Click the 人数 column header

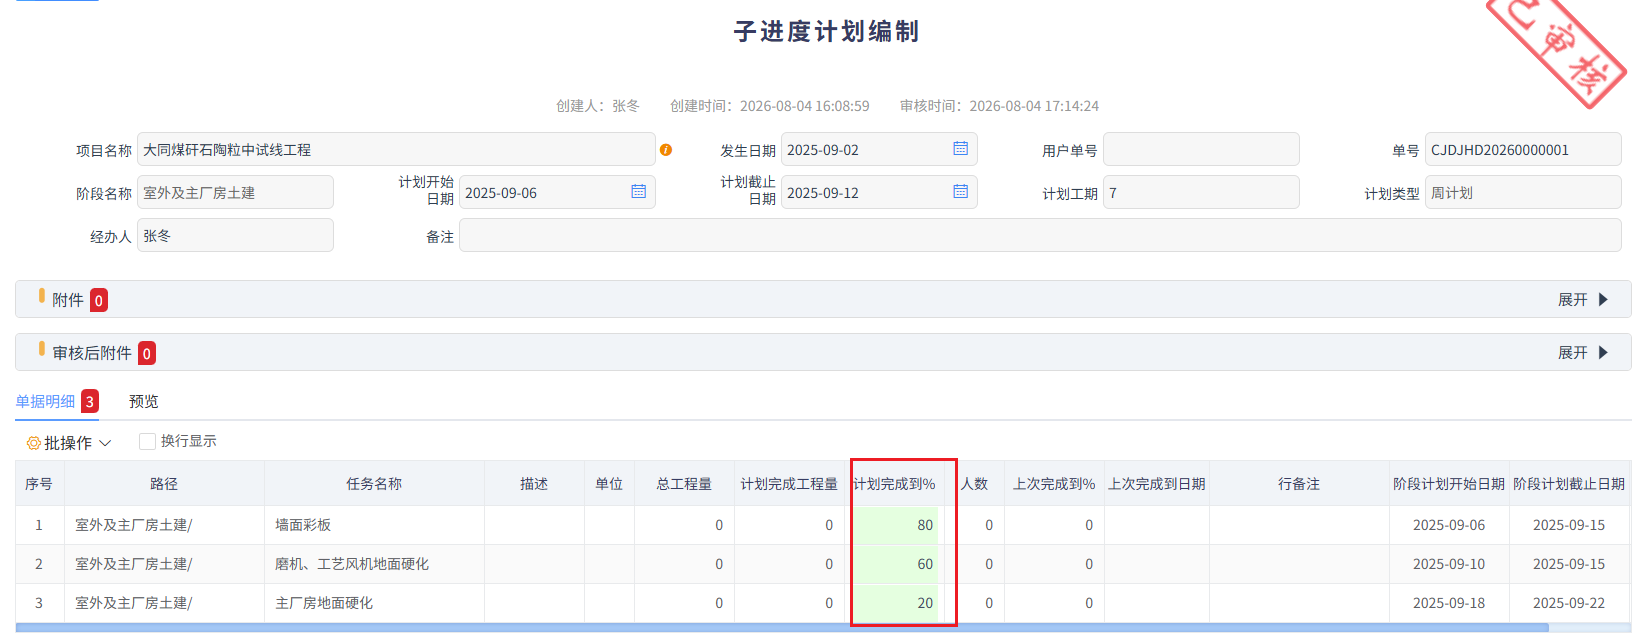pos(975,484)
